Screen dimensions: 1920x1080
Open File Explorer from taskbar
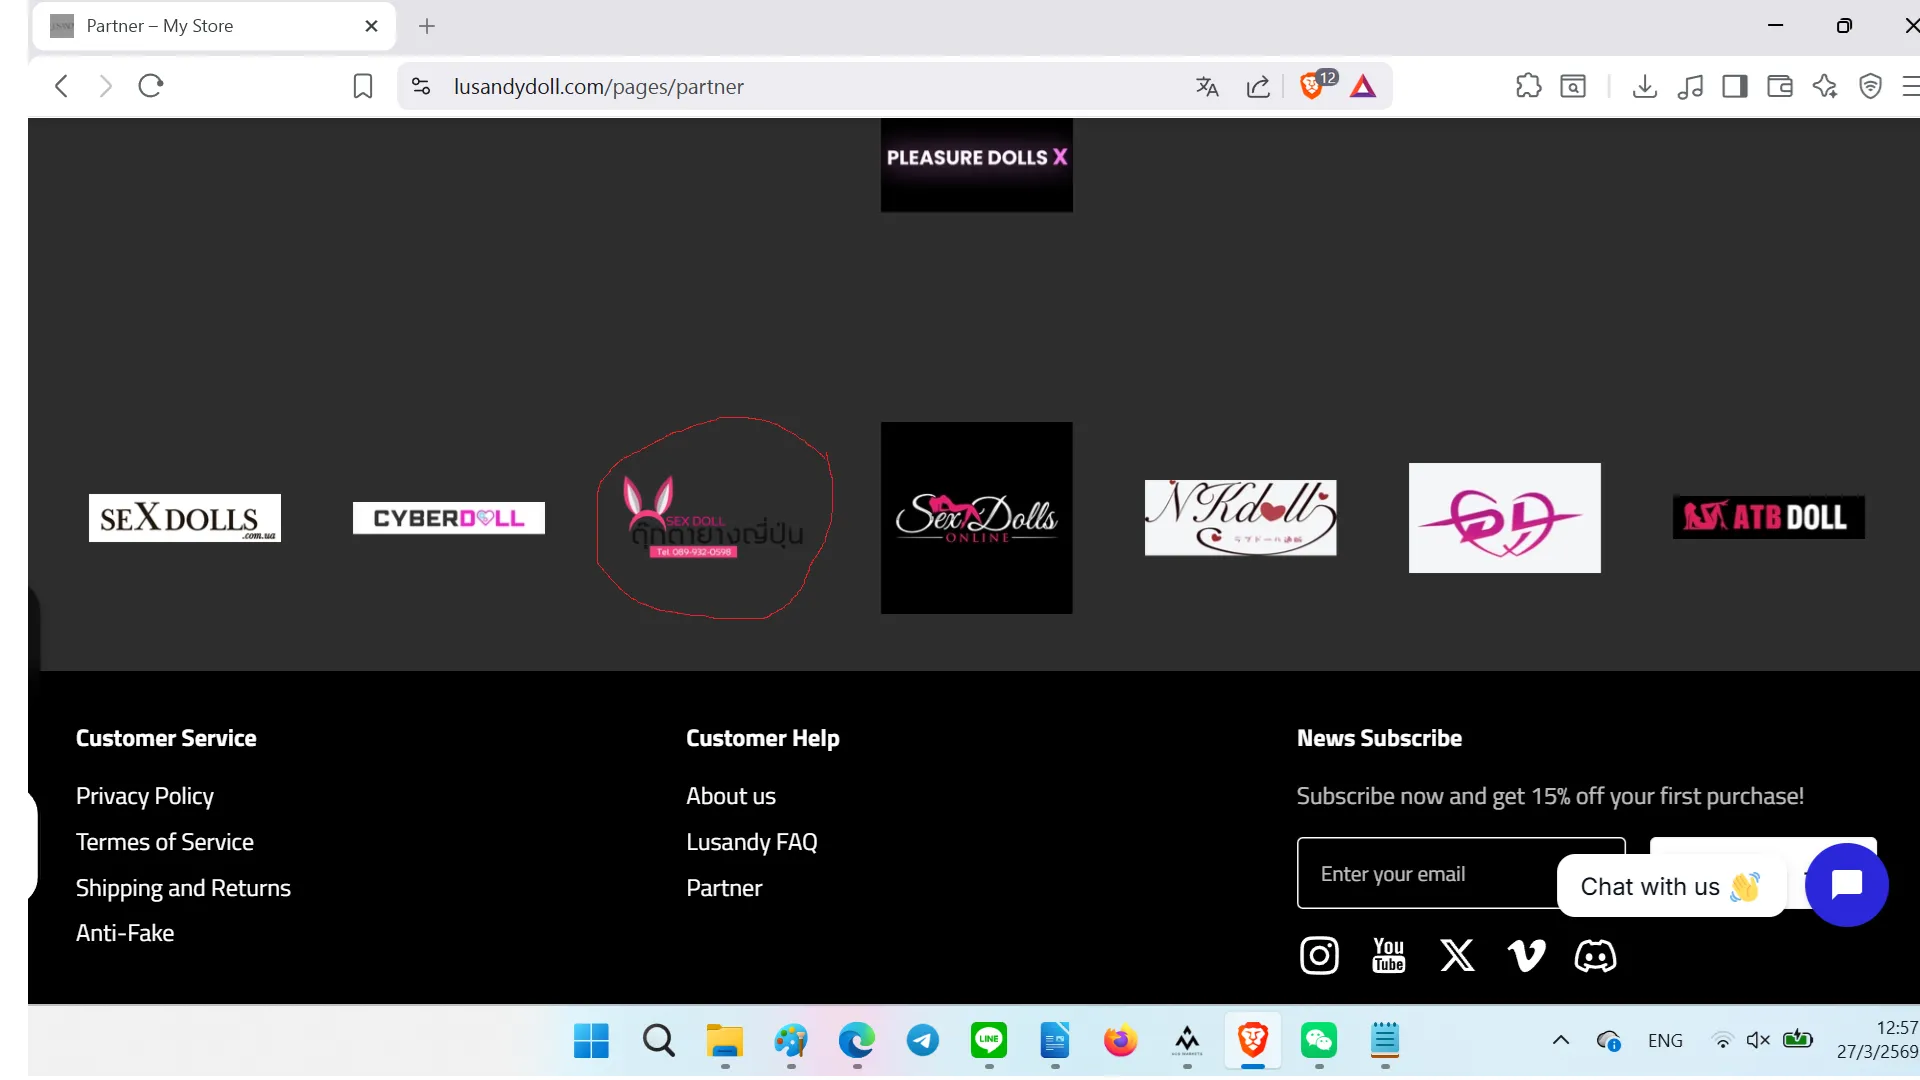click(x=725, y=1041)
